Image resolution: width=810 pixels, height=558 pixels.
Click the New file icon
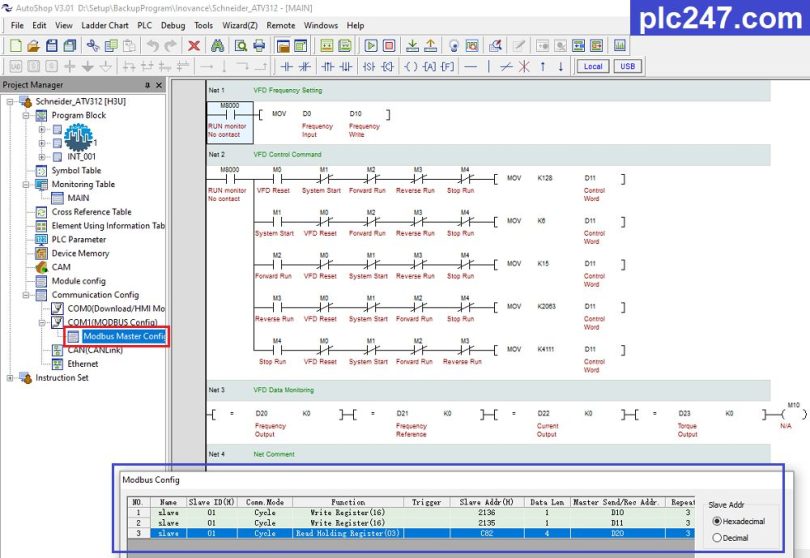click(15, 46)
